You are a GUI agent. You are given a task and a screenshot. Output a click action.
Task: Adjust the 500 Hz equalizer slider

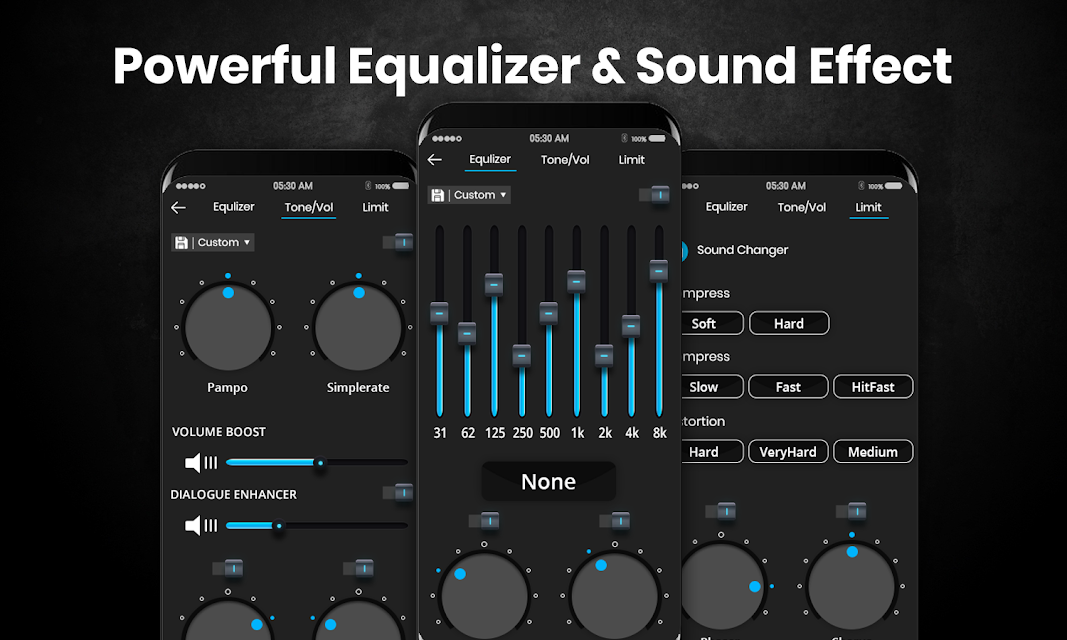549,321
